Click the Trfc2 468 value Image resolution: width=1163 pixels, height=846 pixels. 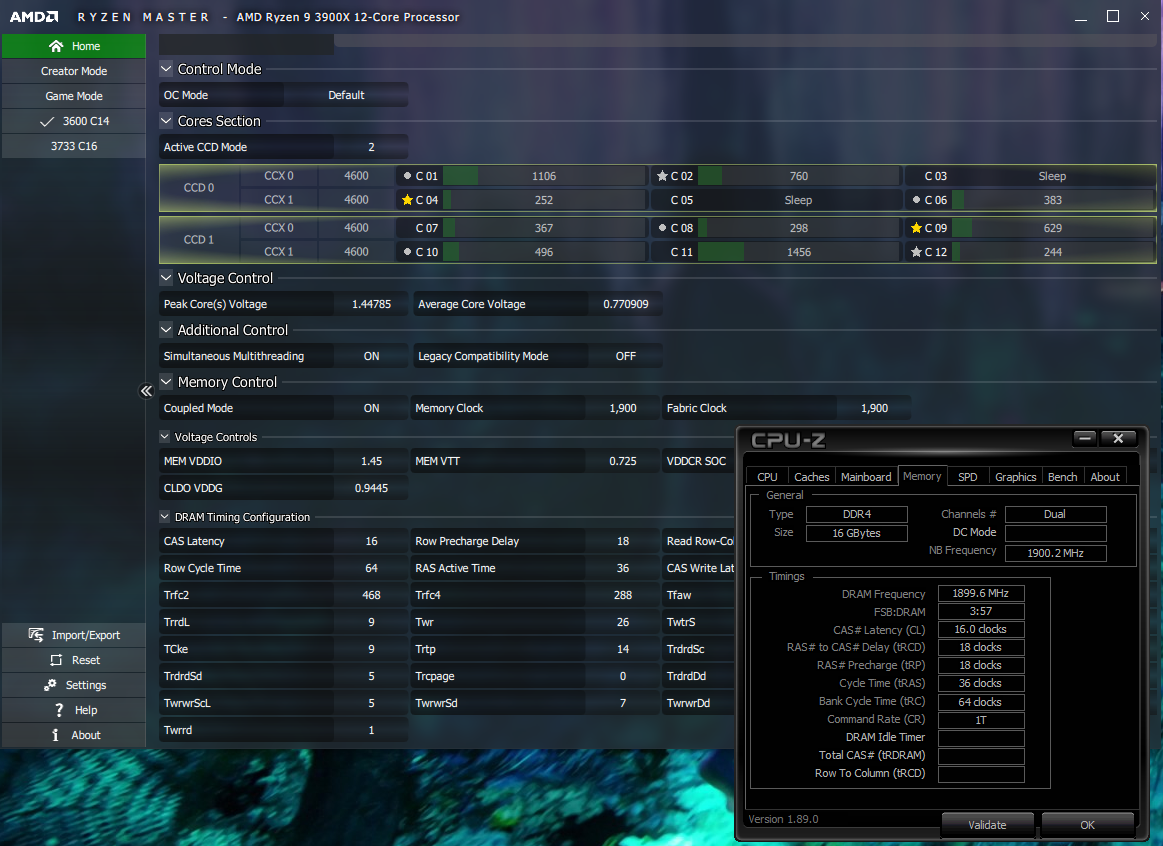[371, 595]
